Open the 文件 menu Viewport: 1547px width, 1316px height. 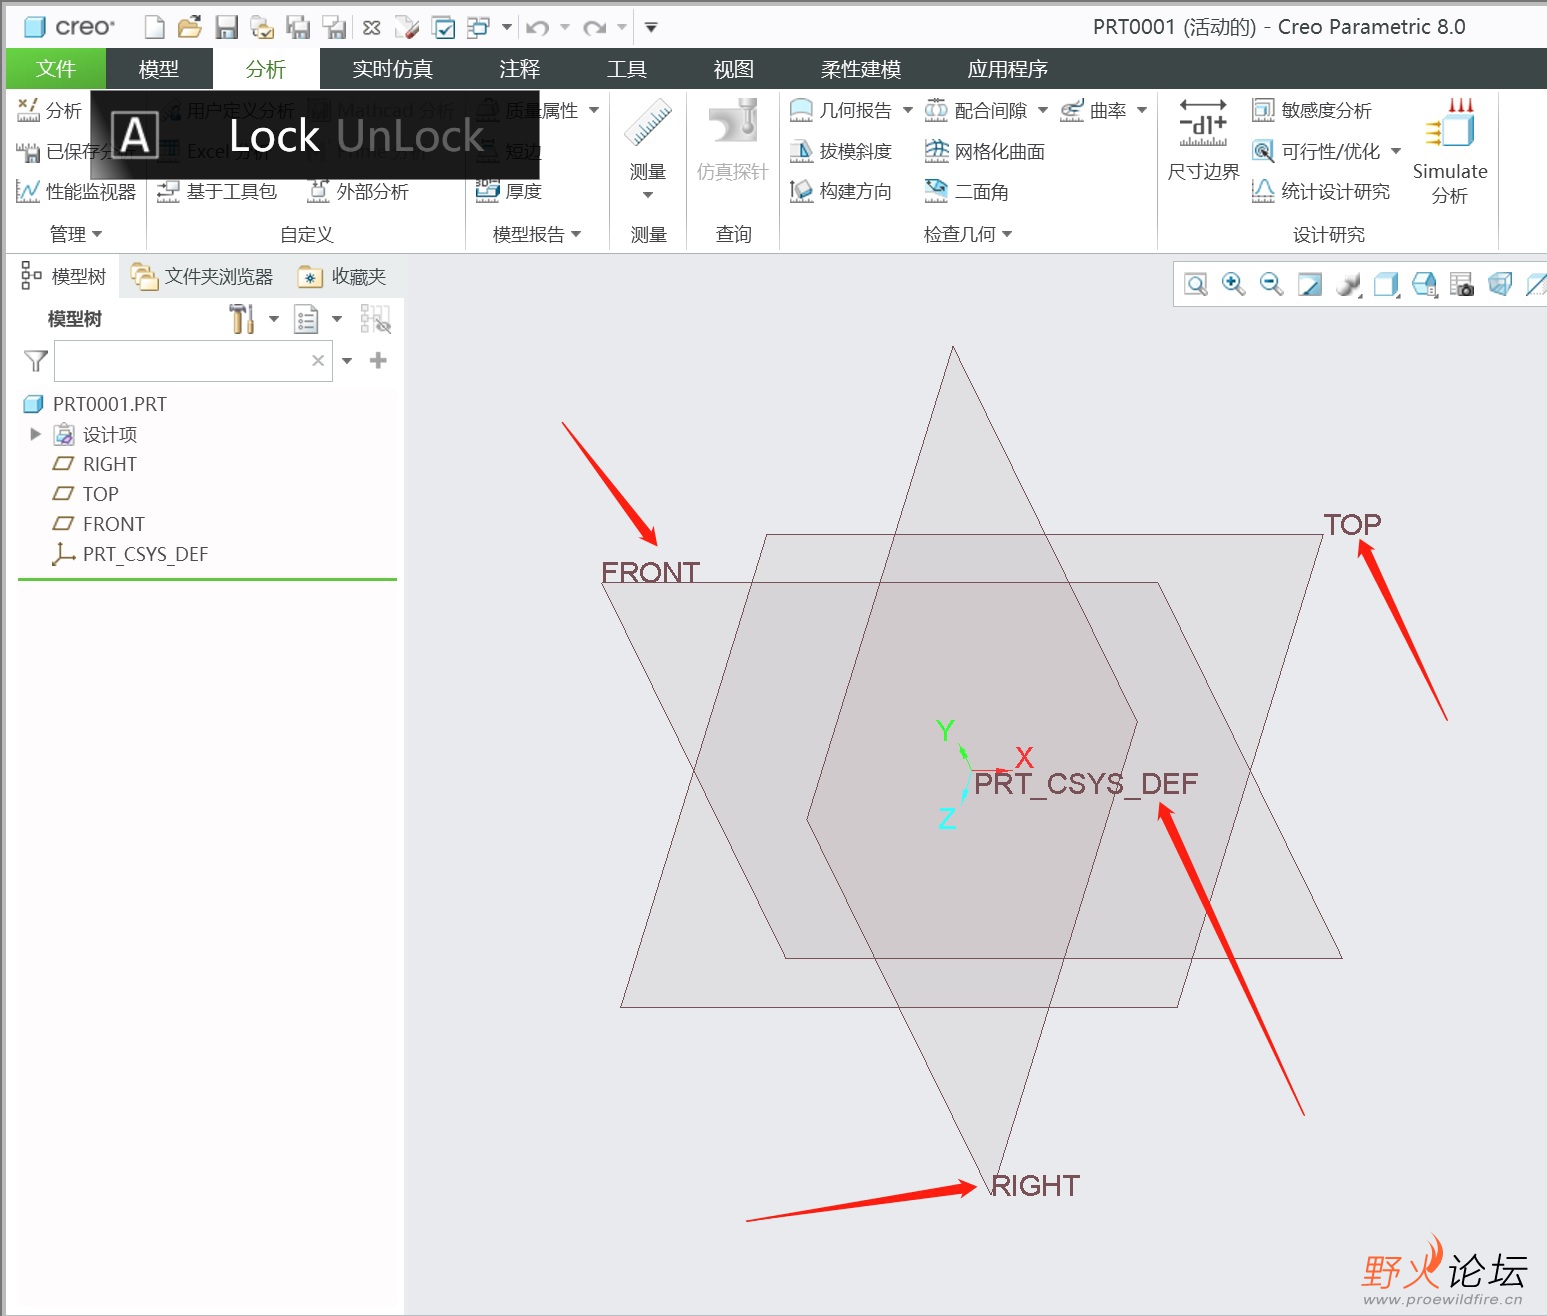click(56, 69)
